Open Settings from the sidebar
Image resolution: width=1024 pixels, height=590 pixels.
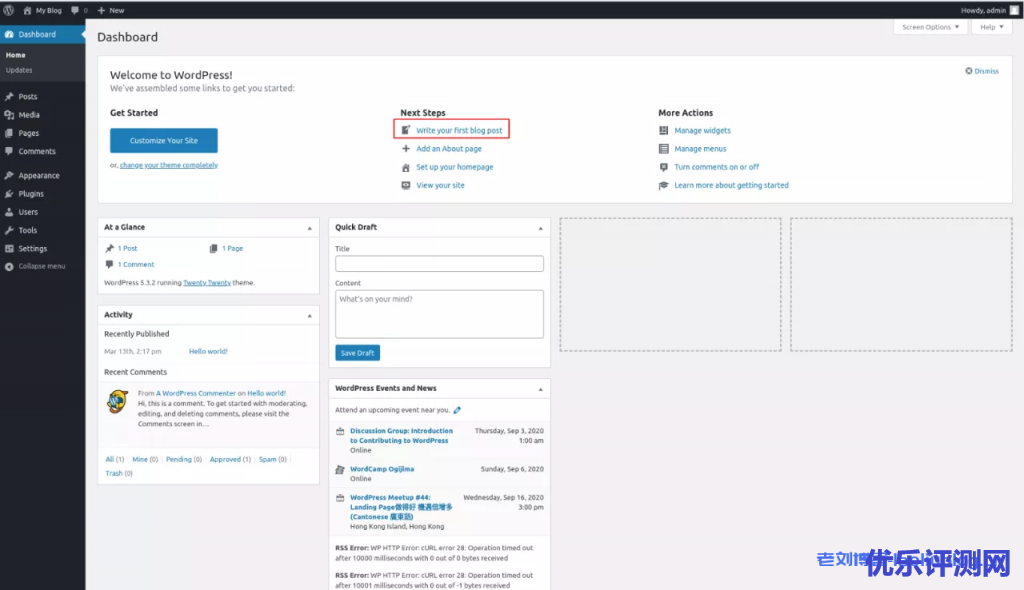32,249
